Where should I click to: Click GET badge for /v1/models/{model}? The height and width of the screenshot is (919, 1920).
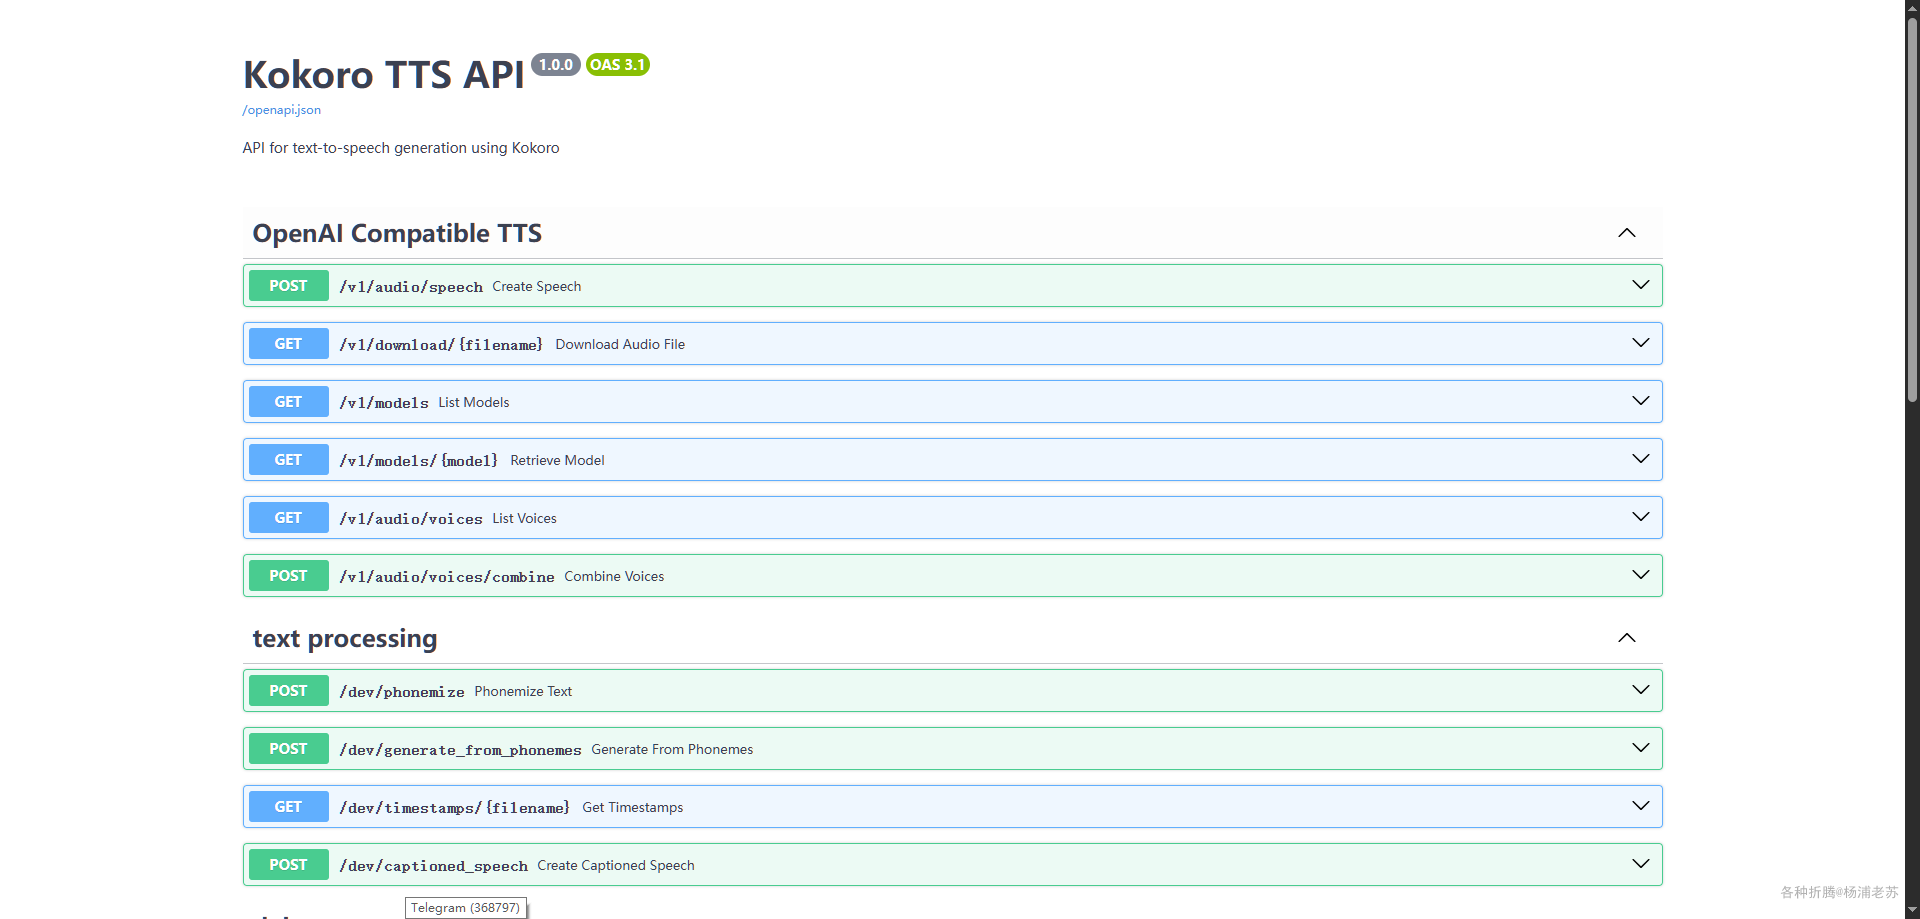[x=288, y=460]
